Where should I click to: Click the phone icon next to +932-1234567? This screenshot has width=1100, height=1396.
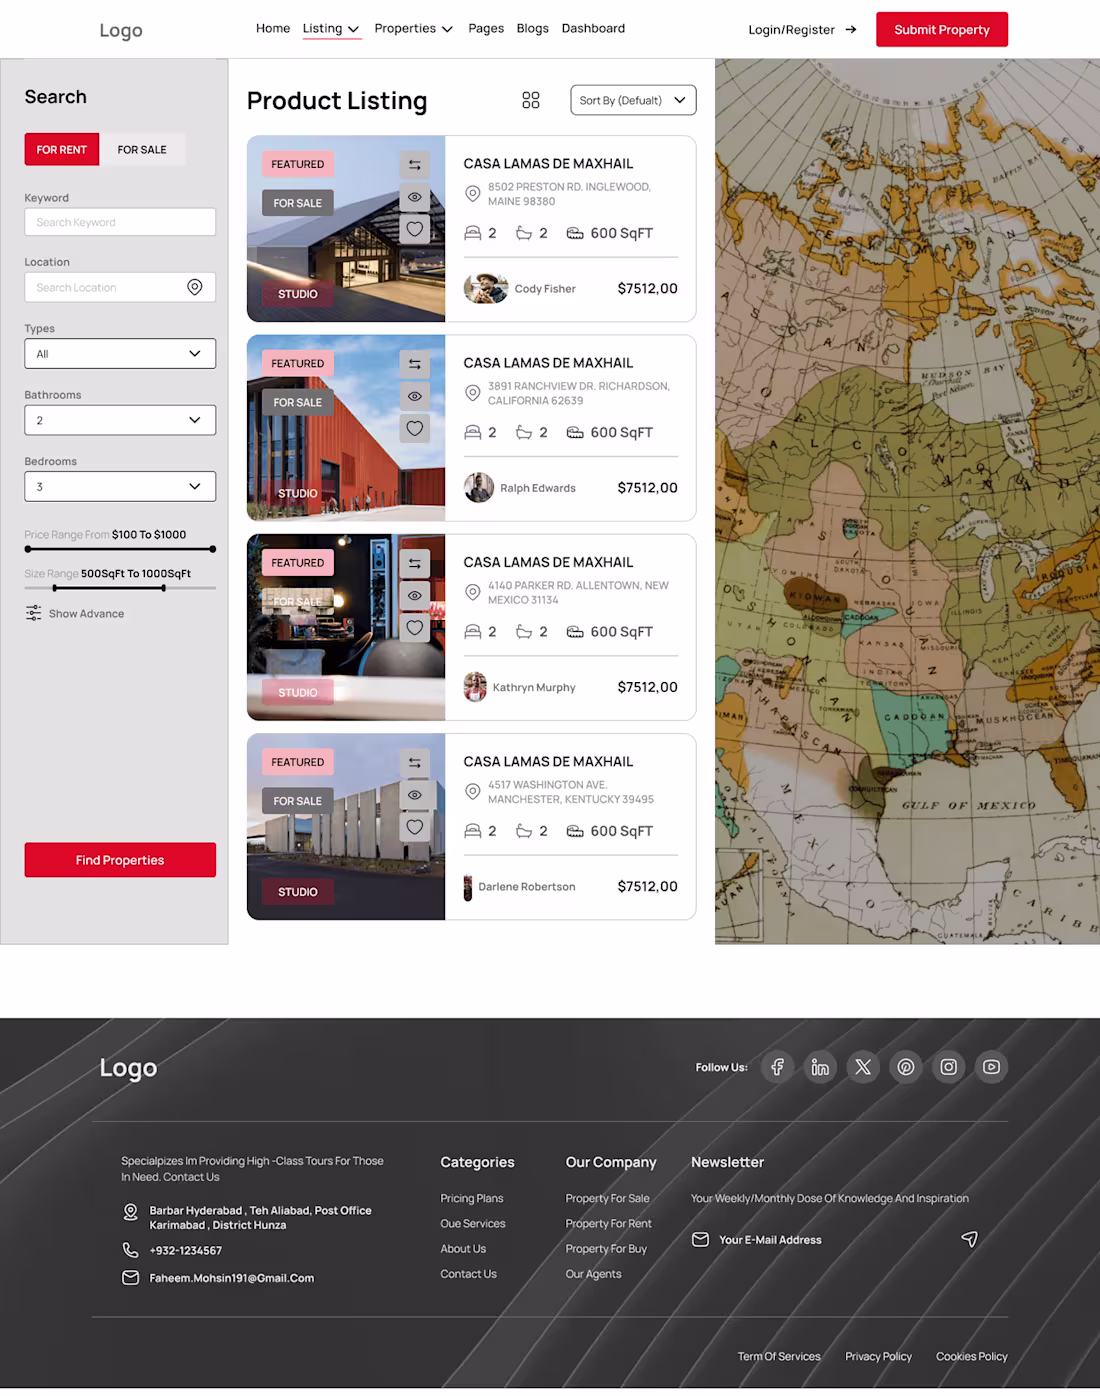(131, 1250)
